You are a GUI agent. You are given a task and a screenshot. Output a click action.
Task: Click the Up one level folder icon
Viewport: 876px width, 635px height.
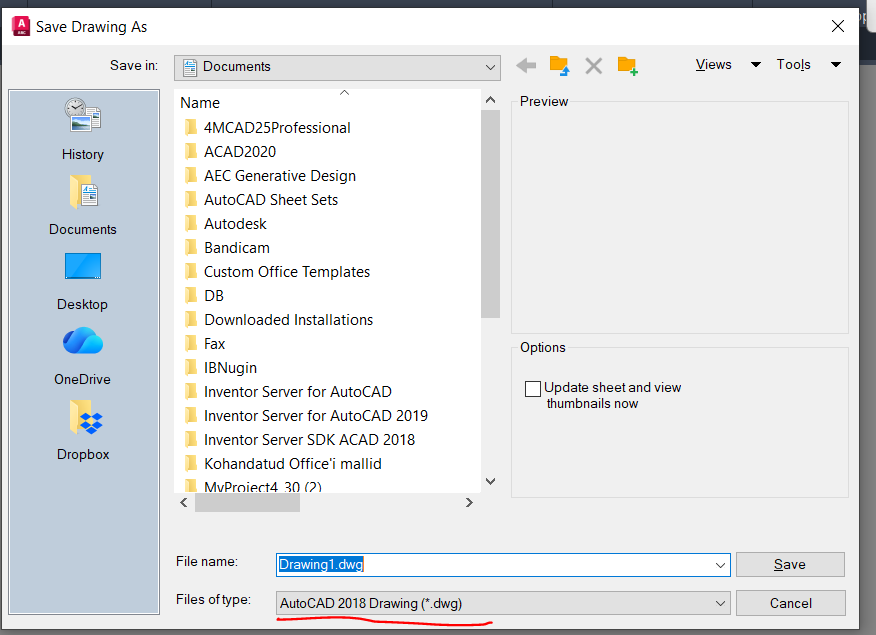tap(559, 66)
